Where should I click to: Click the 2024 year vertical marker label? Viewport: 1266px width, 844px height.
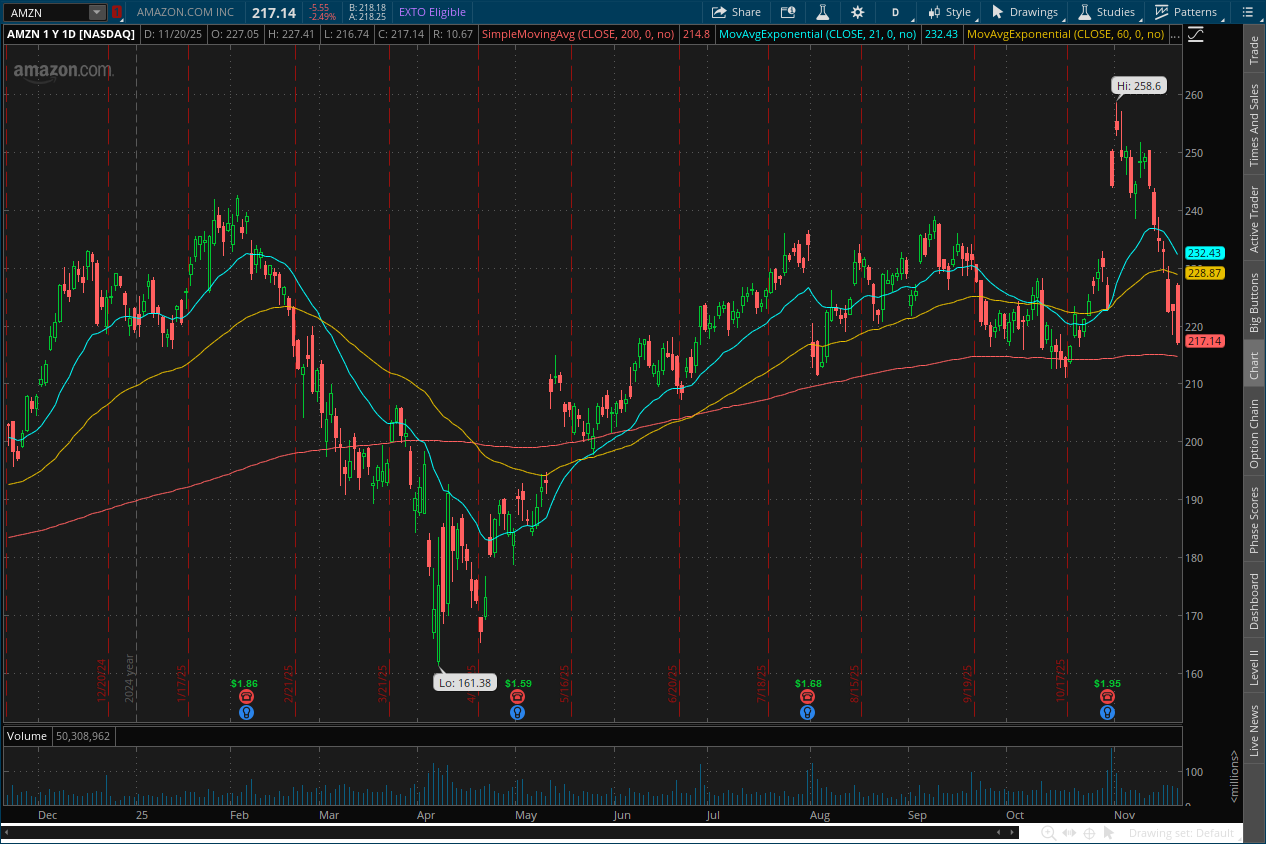pyautogui.click(x=129, y=679)
